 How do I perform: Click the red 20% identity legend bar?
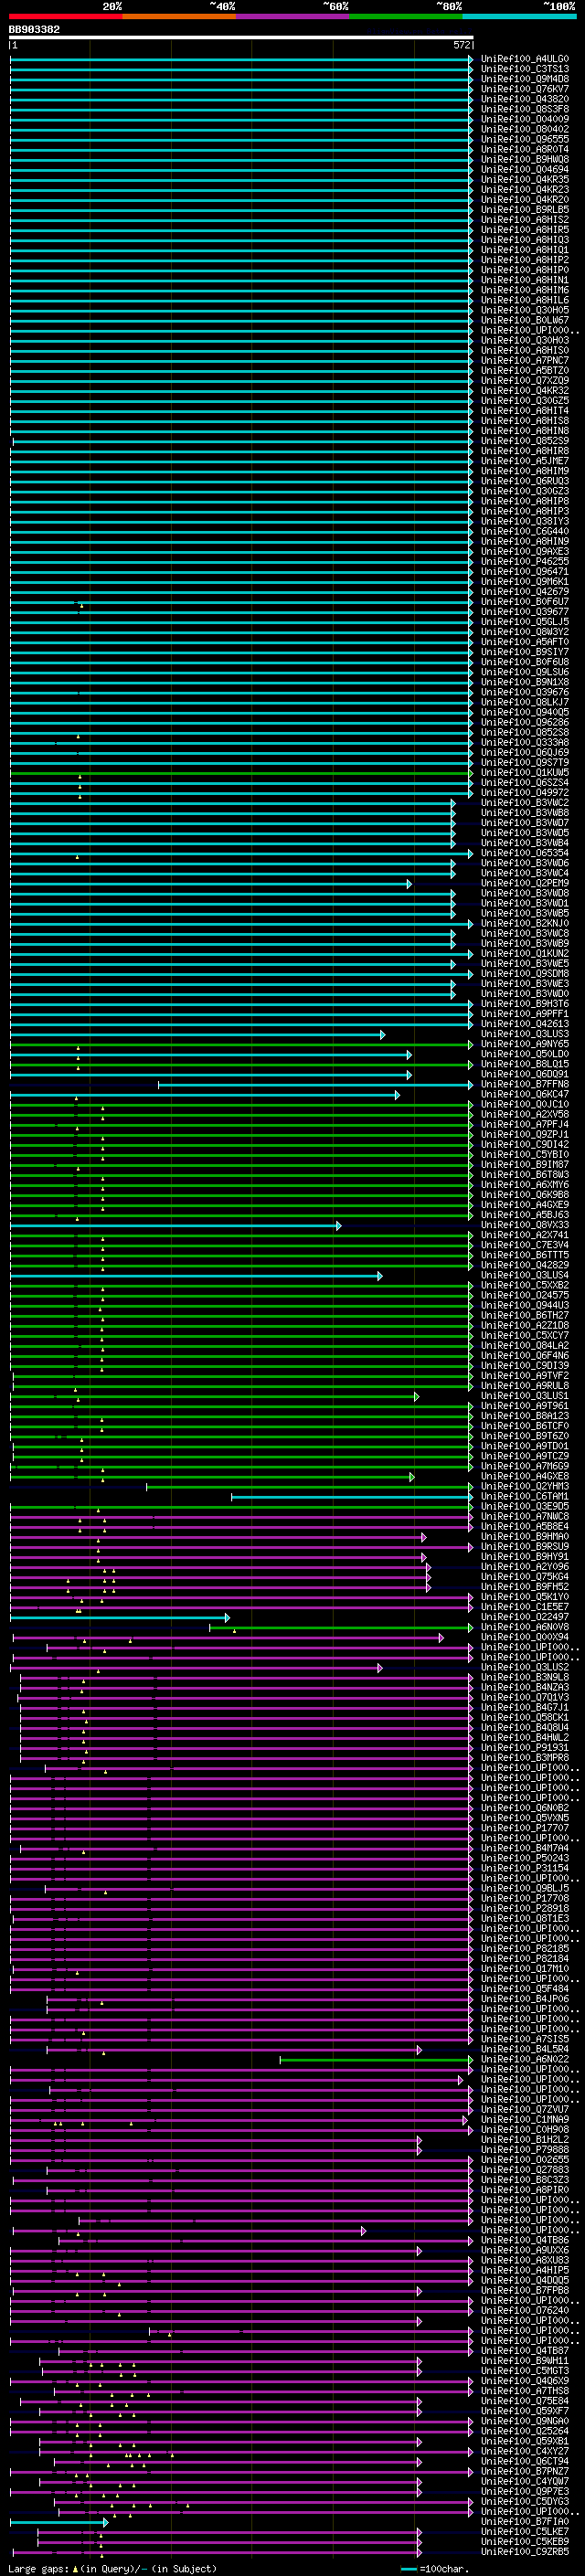[65, 16]
